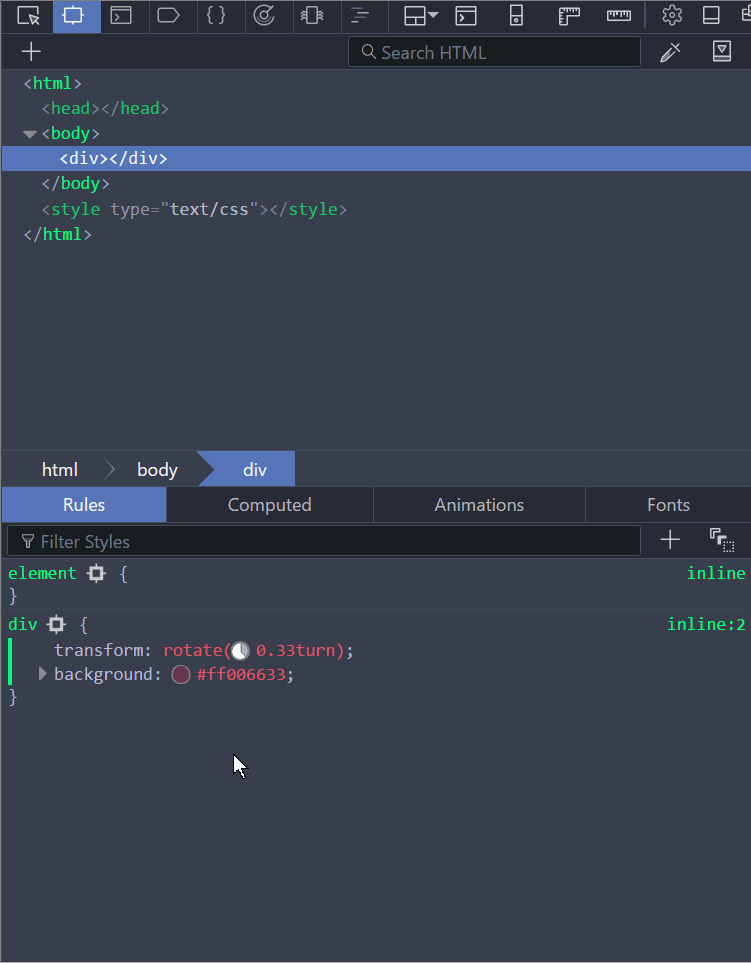Toggle the pseudo-class panel icon

click(x=722, y=540)
